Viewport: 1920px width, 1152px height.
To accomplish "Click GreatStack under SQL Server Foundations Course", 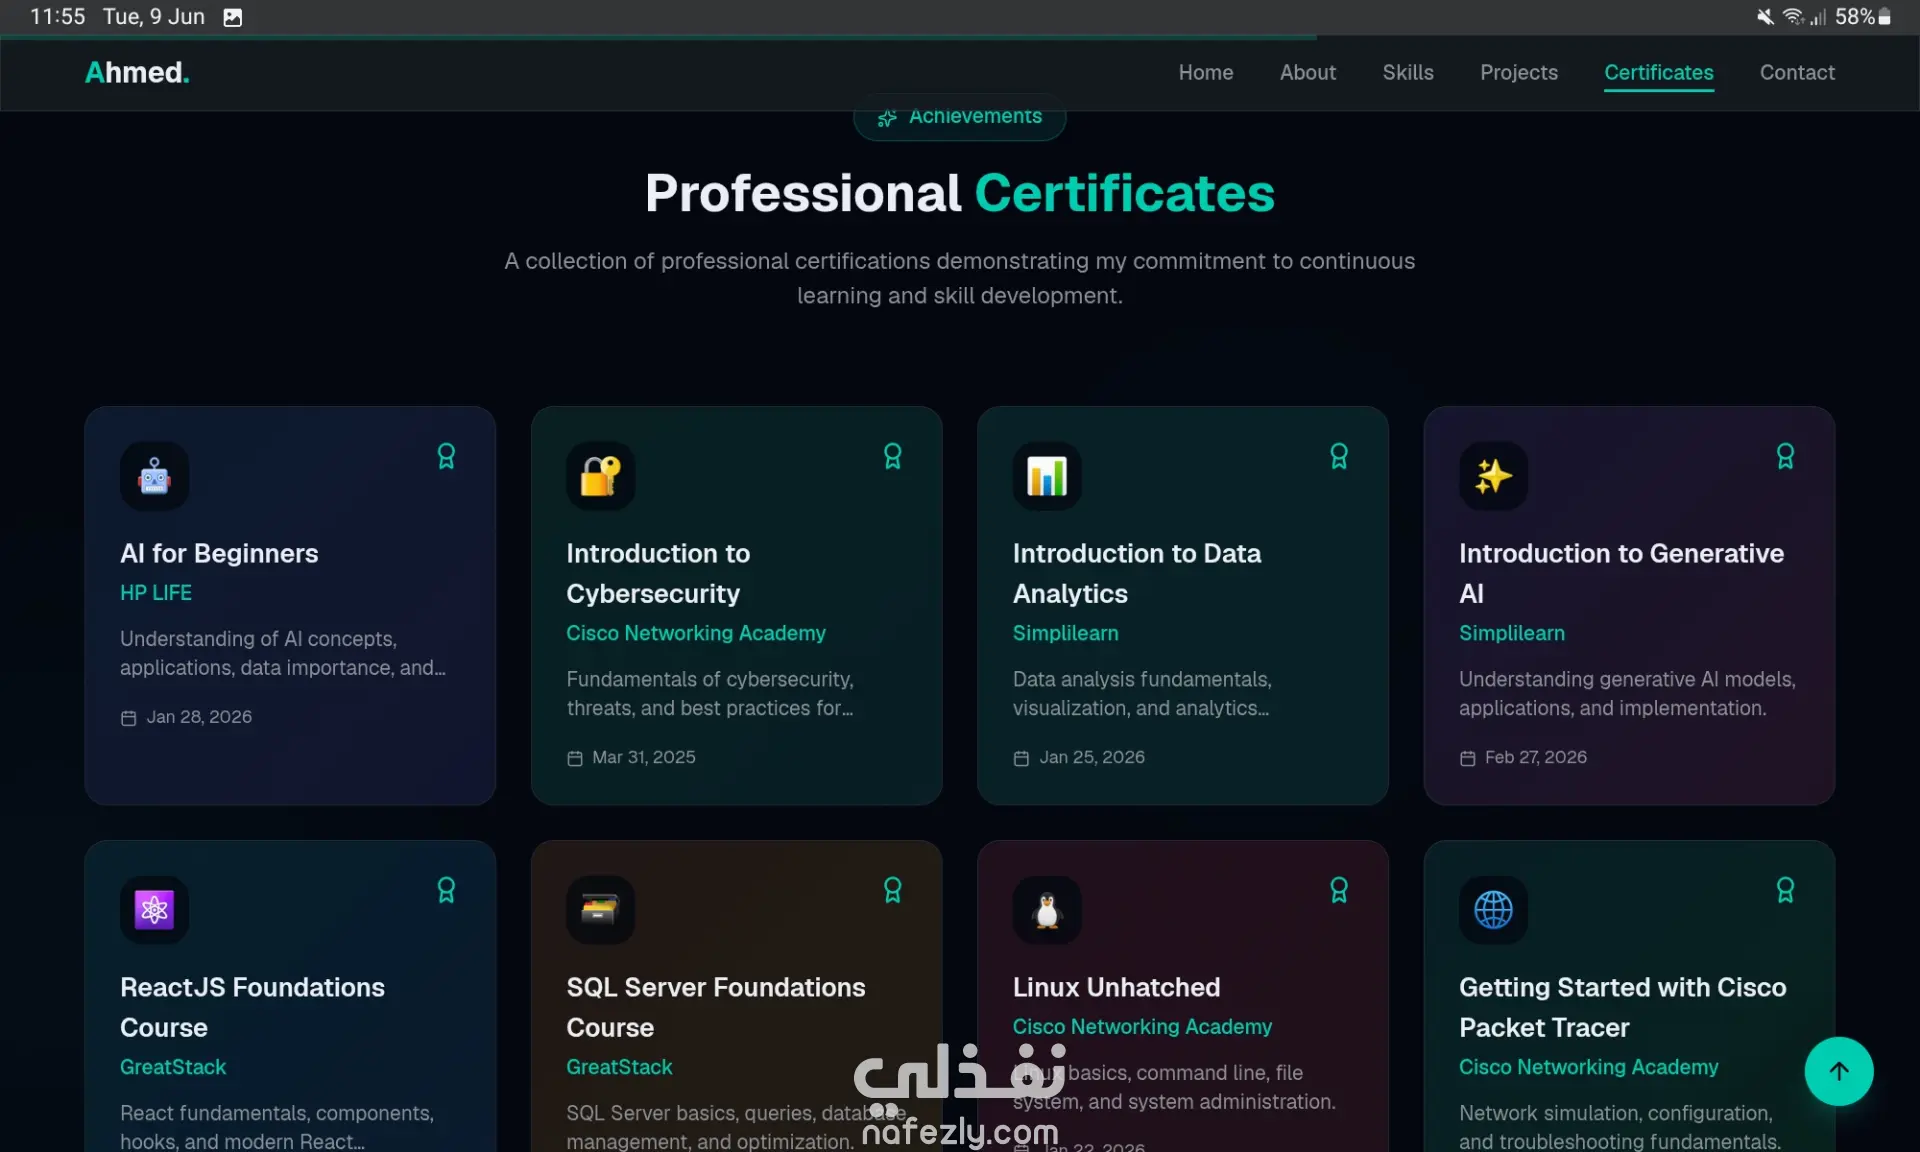I will click(619, 1067).
